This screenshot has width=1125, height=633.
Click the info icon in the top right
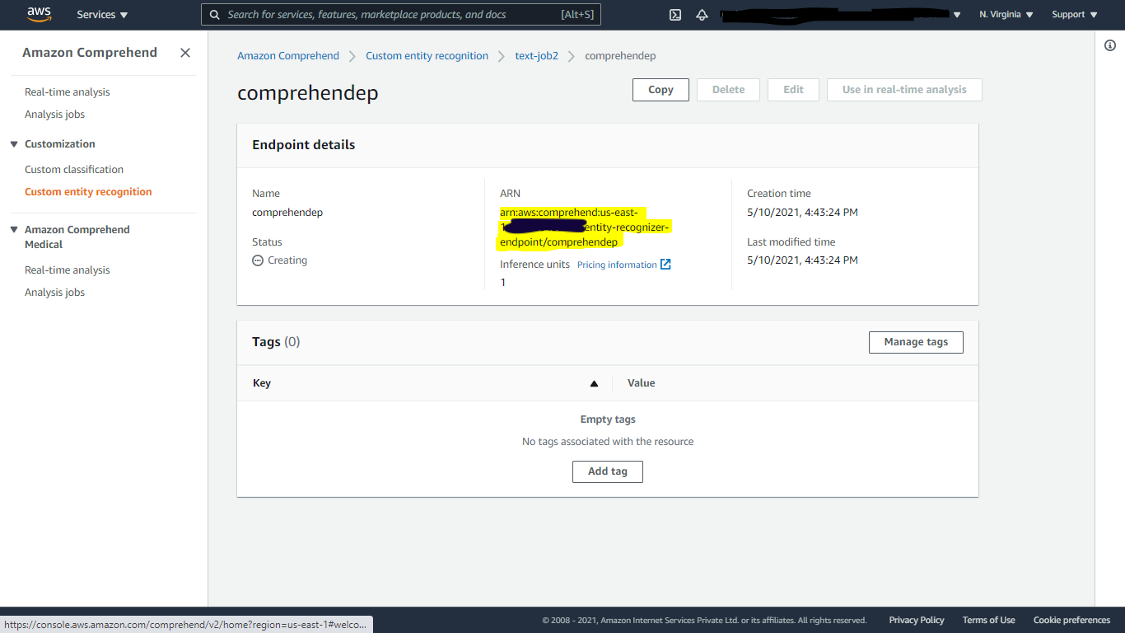[1109, 45]
